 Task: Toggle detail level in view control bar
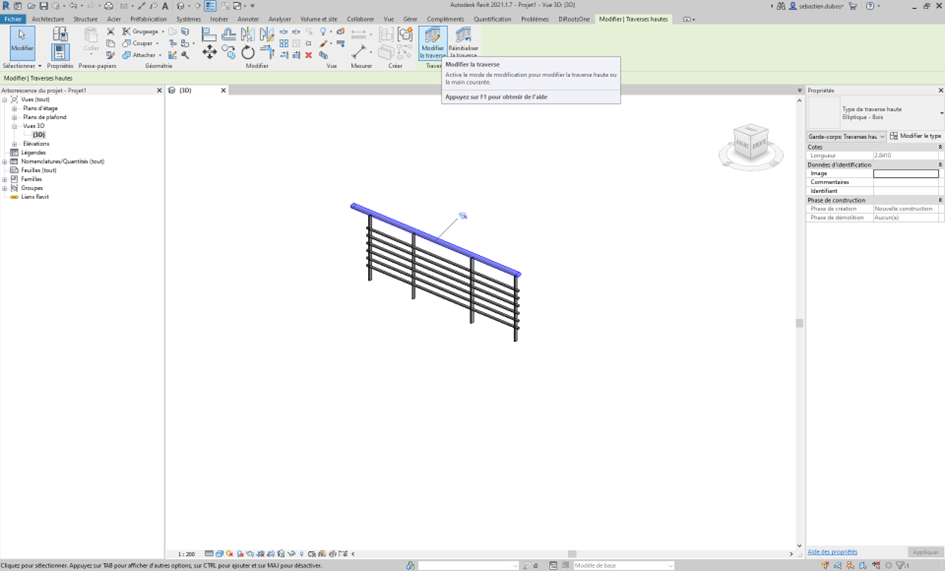point(209,554)
